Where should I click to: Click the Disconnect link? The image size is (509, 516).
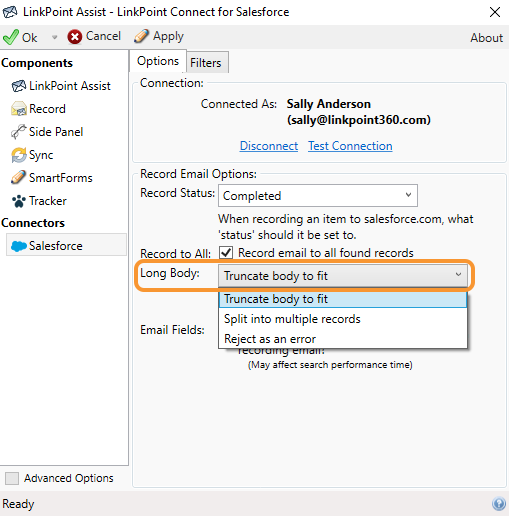point(269,146)
